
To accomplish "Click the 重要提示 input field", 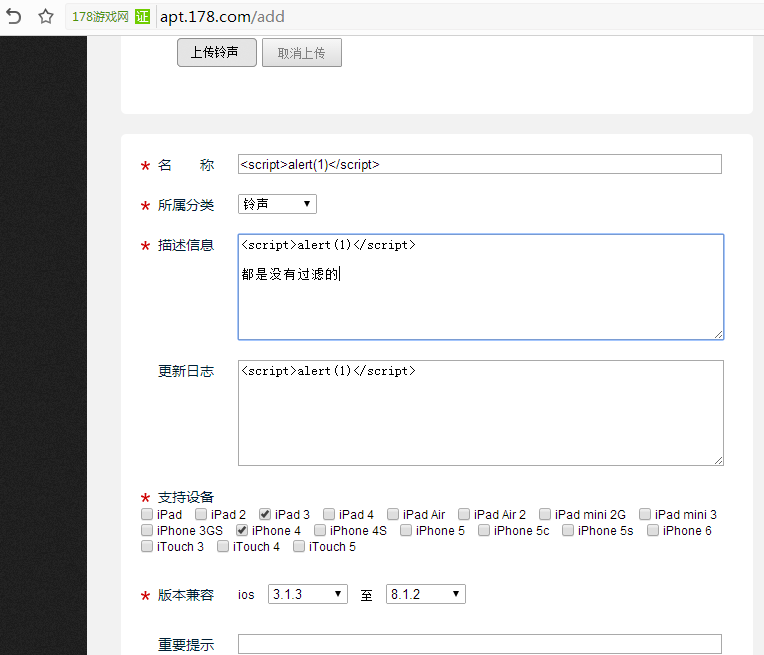I will pos(479,644).
